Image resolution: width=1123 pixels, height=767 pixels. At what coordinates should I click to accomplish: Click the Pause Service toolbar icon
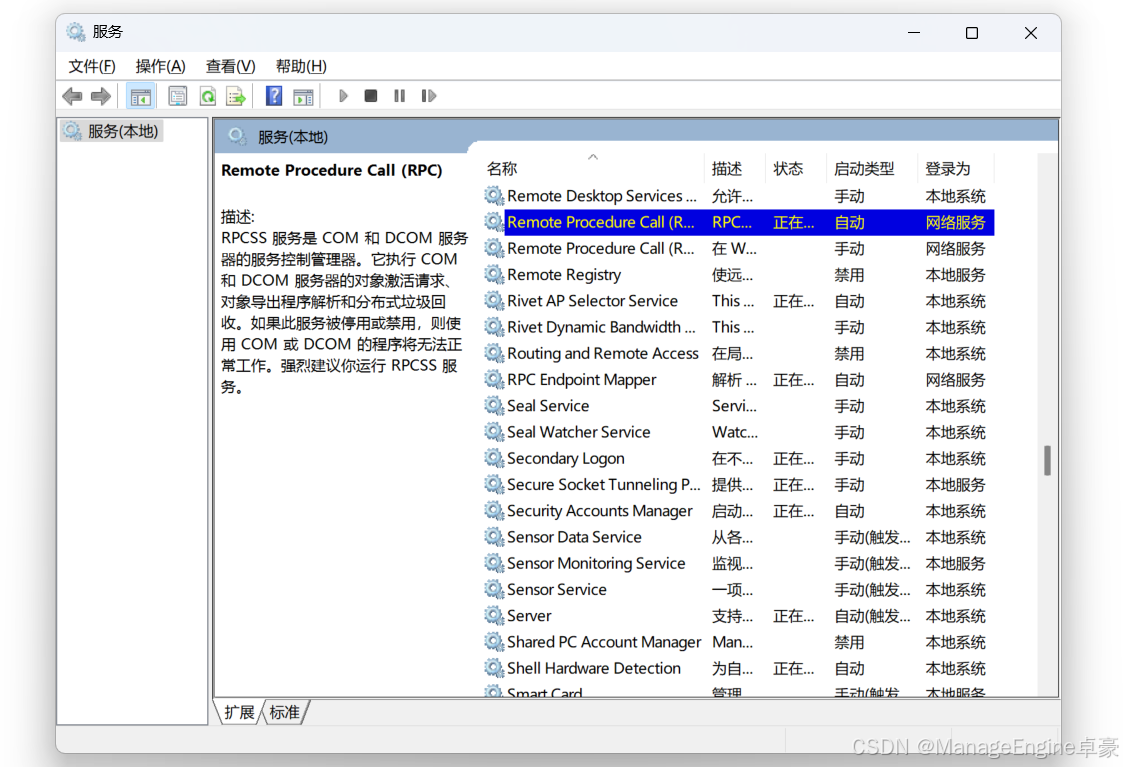coord(400,96)
